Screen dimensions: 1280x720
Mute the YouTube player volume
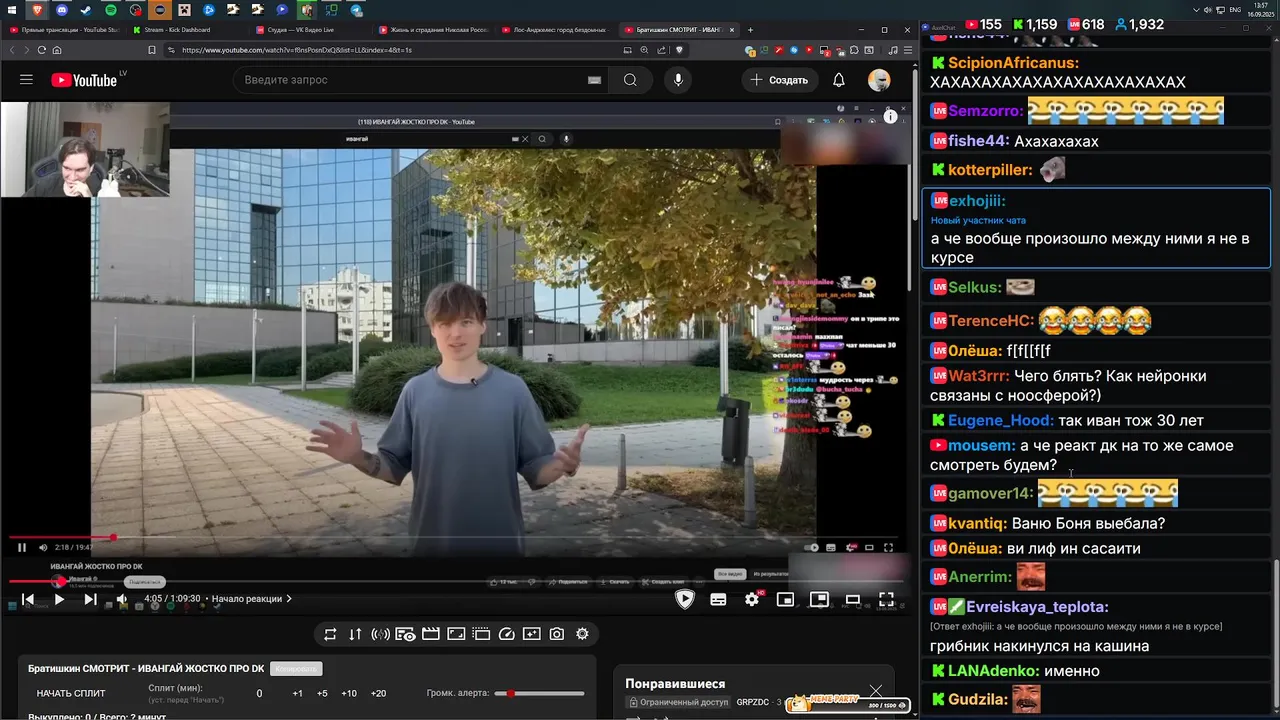pos(122,599)
